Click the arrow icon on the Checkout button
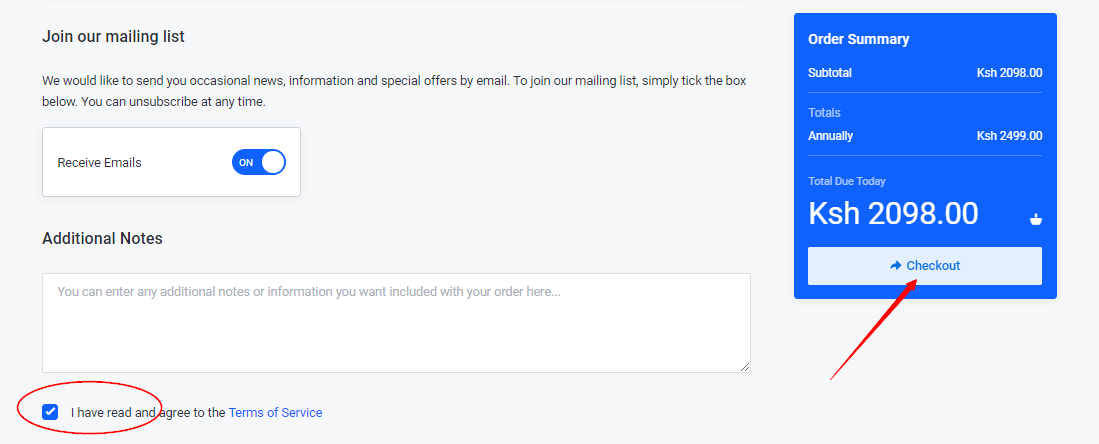 tap(895, 266)
